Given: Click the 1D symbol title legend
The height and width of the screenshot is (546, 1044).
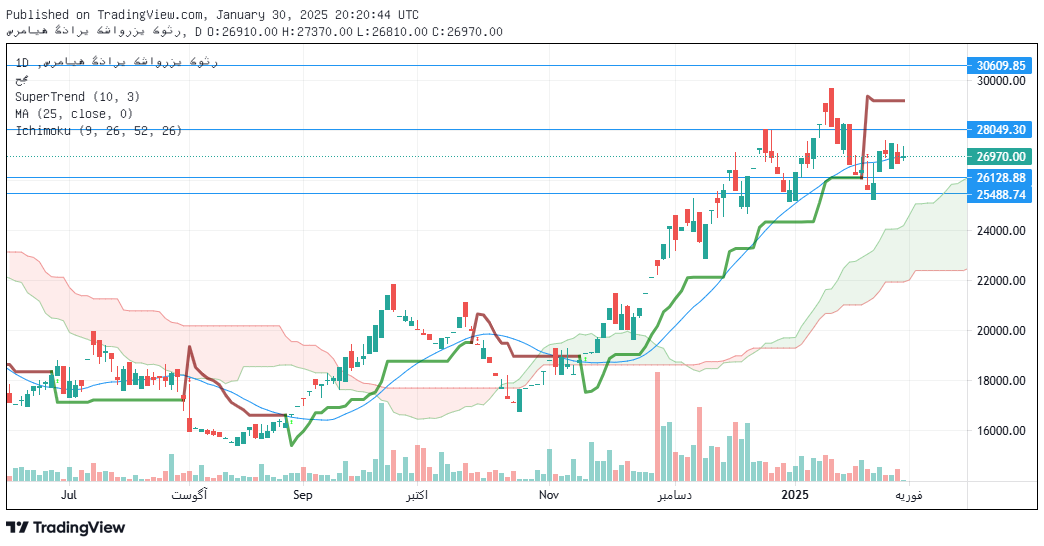Looking at the screenshot, I should coord(117,62).
